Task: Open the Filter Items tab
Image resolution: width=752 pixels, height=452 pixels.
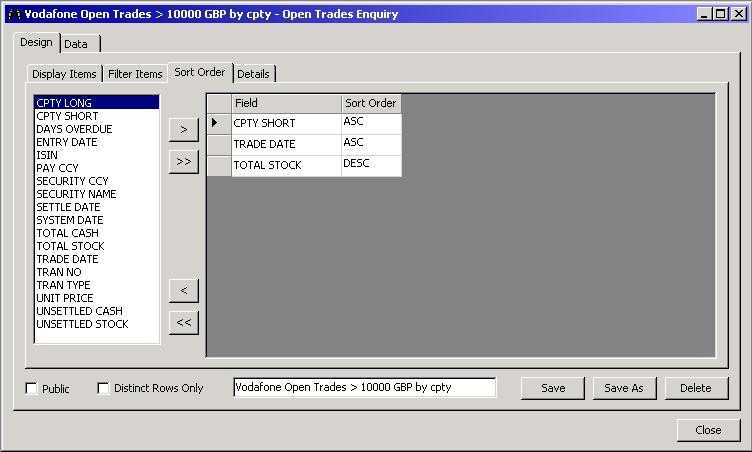Action: [135, 74]
